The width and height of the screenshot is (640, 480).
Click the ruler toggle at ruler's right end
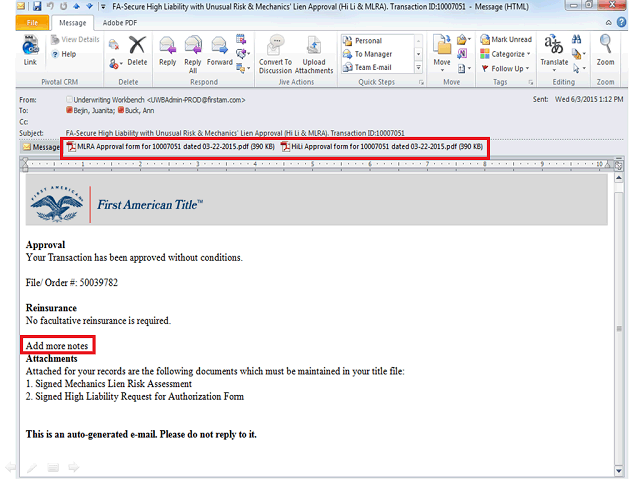tap(619, 165)
